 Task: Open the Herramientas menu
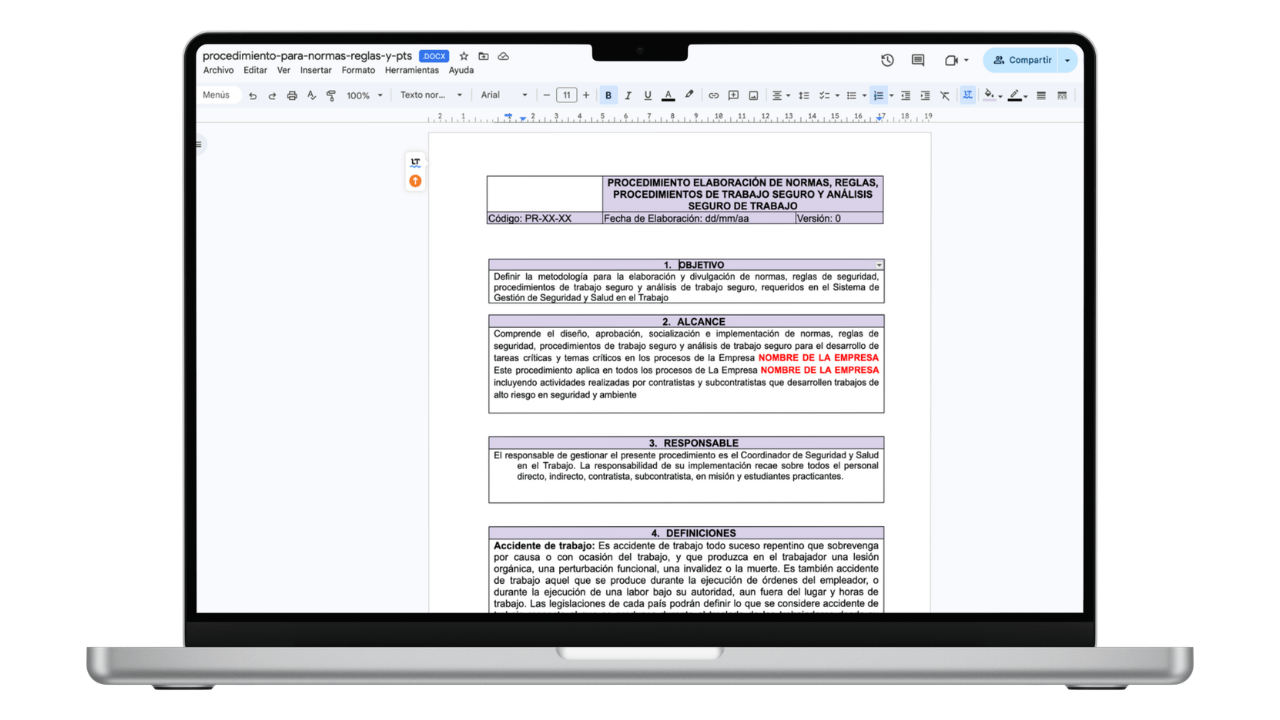click(412, 70)
